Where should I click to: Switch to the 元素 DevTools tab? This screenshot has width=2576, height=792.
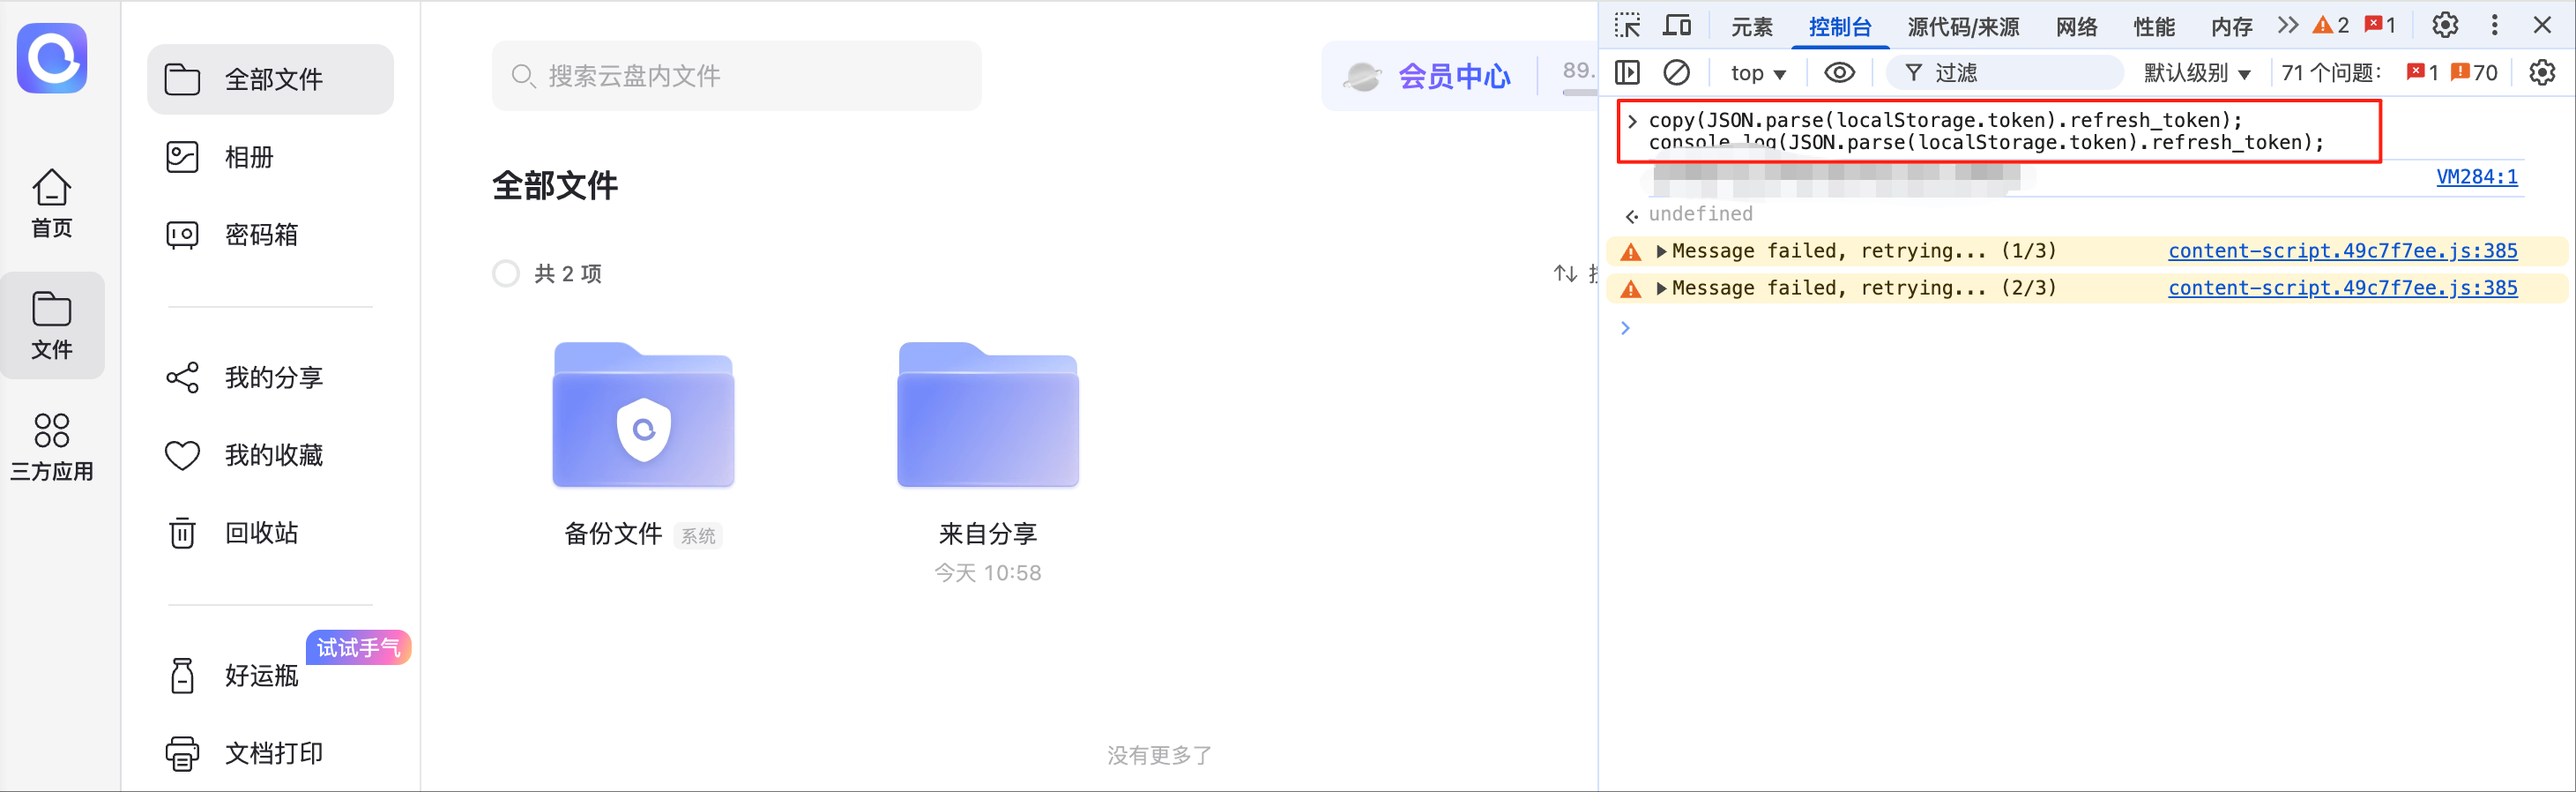(1752, 26)
